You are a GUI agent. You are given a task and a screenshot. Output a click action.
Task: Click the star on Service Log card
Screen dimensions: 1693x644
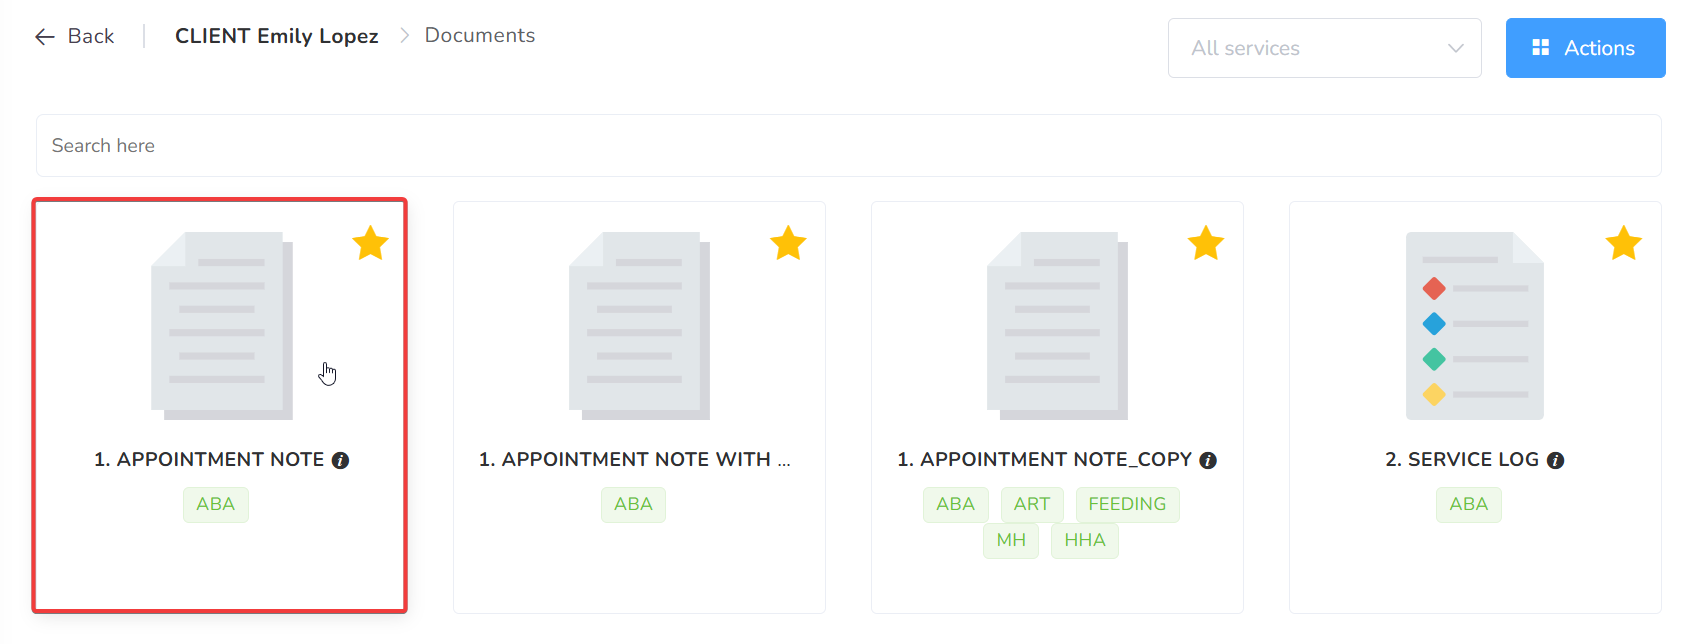tap(1623, 243)
